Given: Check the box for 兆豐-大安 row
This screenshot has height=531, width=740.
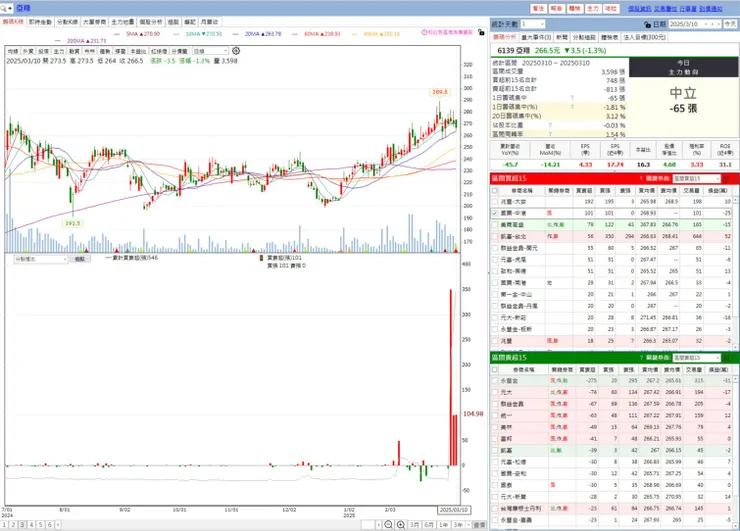Looking at the screenshot, I should [x=495, y=202].
